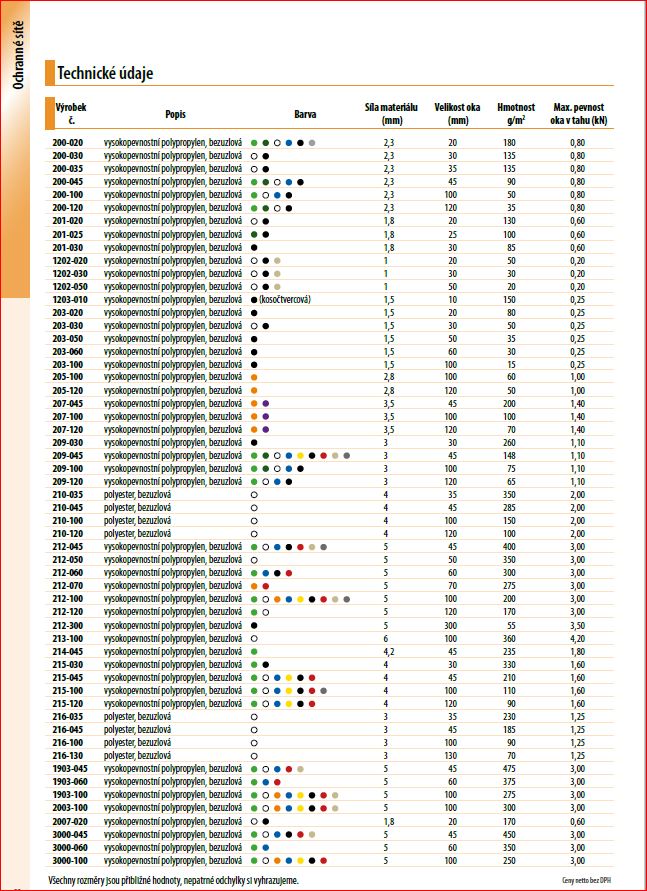The height and width of the screenshot is (891, 647).
Task: Select product number 213-100
Action: (x=68, y=638)
